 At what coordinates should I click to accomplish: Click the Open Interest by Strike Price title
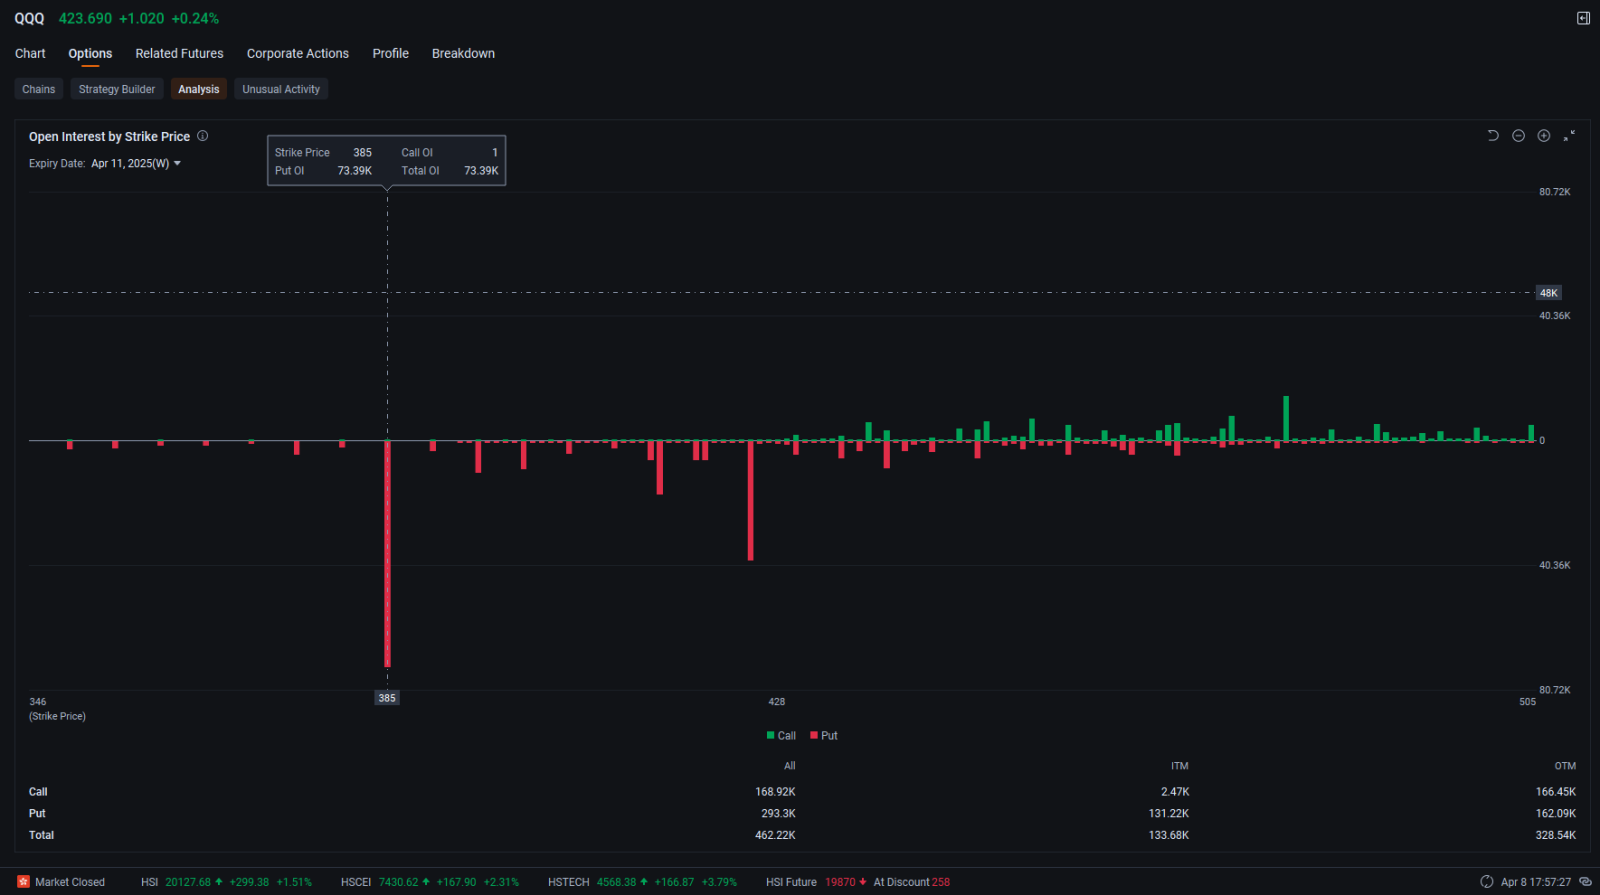click(x=109, y=137)
